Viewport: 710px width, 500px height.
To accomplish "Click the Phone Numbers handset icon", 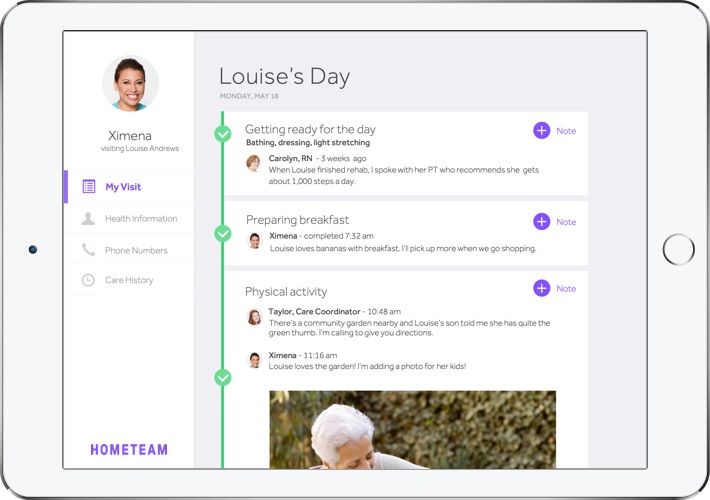I will (x=89, y=250).
